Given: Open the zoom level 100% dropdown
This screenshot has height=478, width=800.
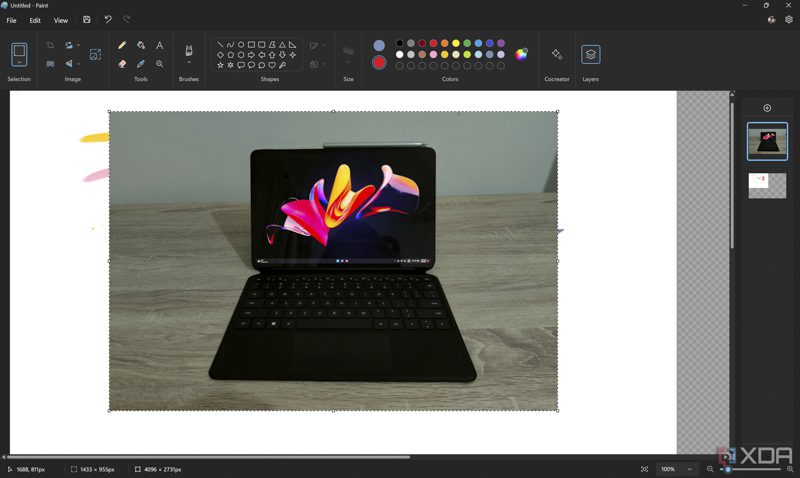Looking at the screenshot, I should coord(677,469).
